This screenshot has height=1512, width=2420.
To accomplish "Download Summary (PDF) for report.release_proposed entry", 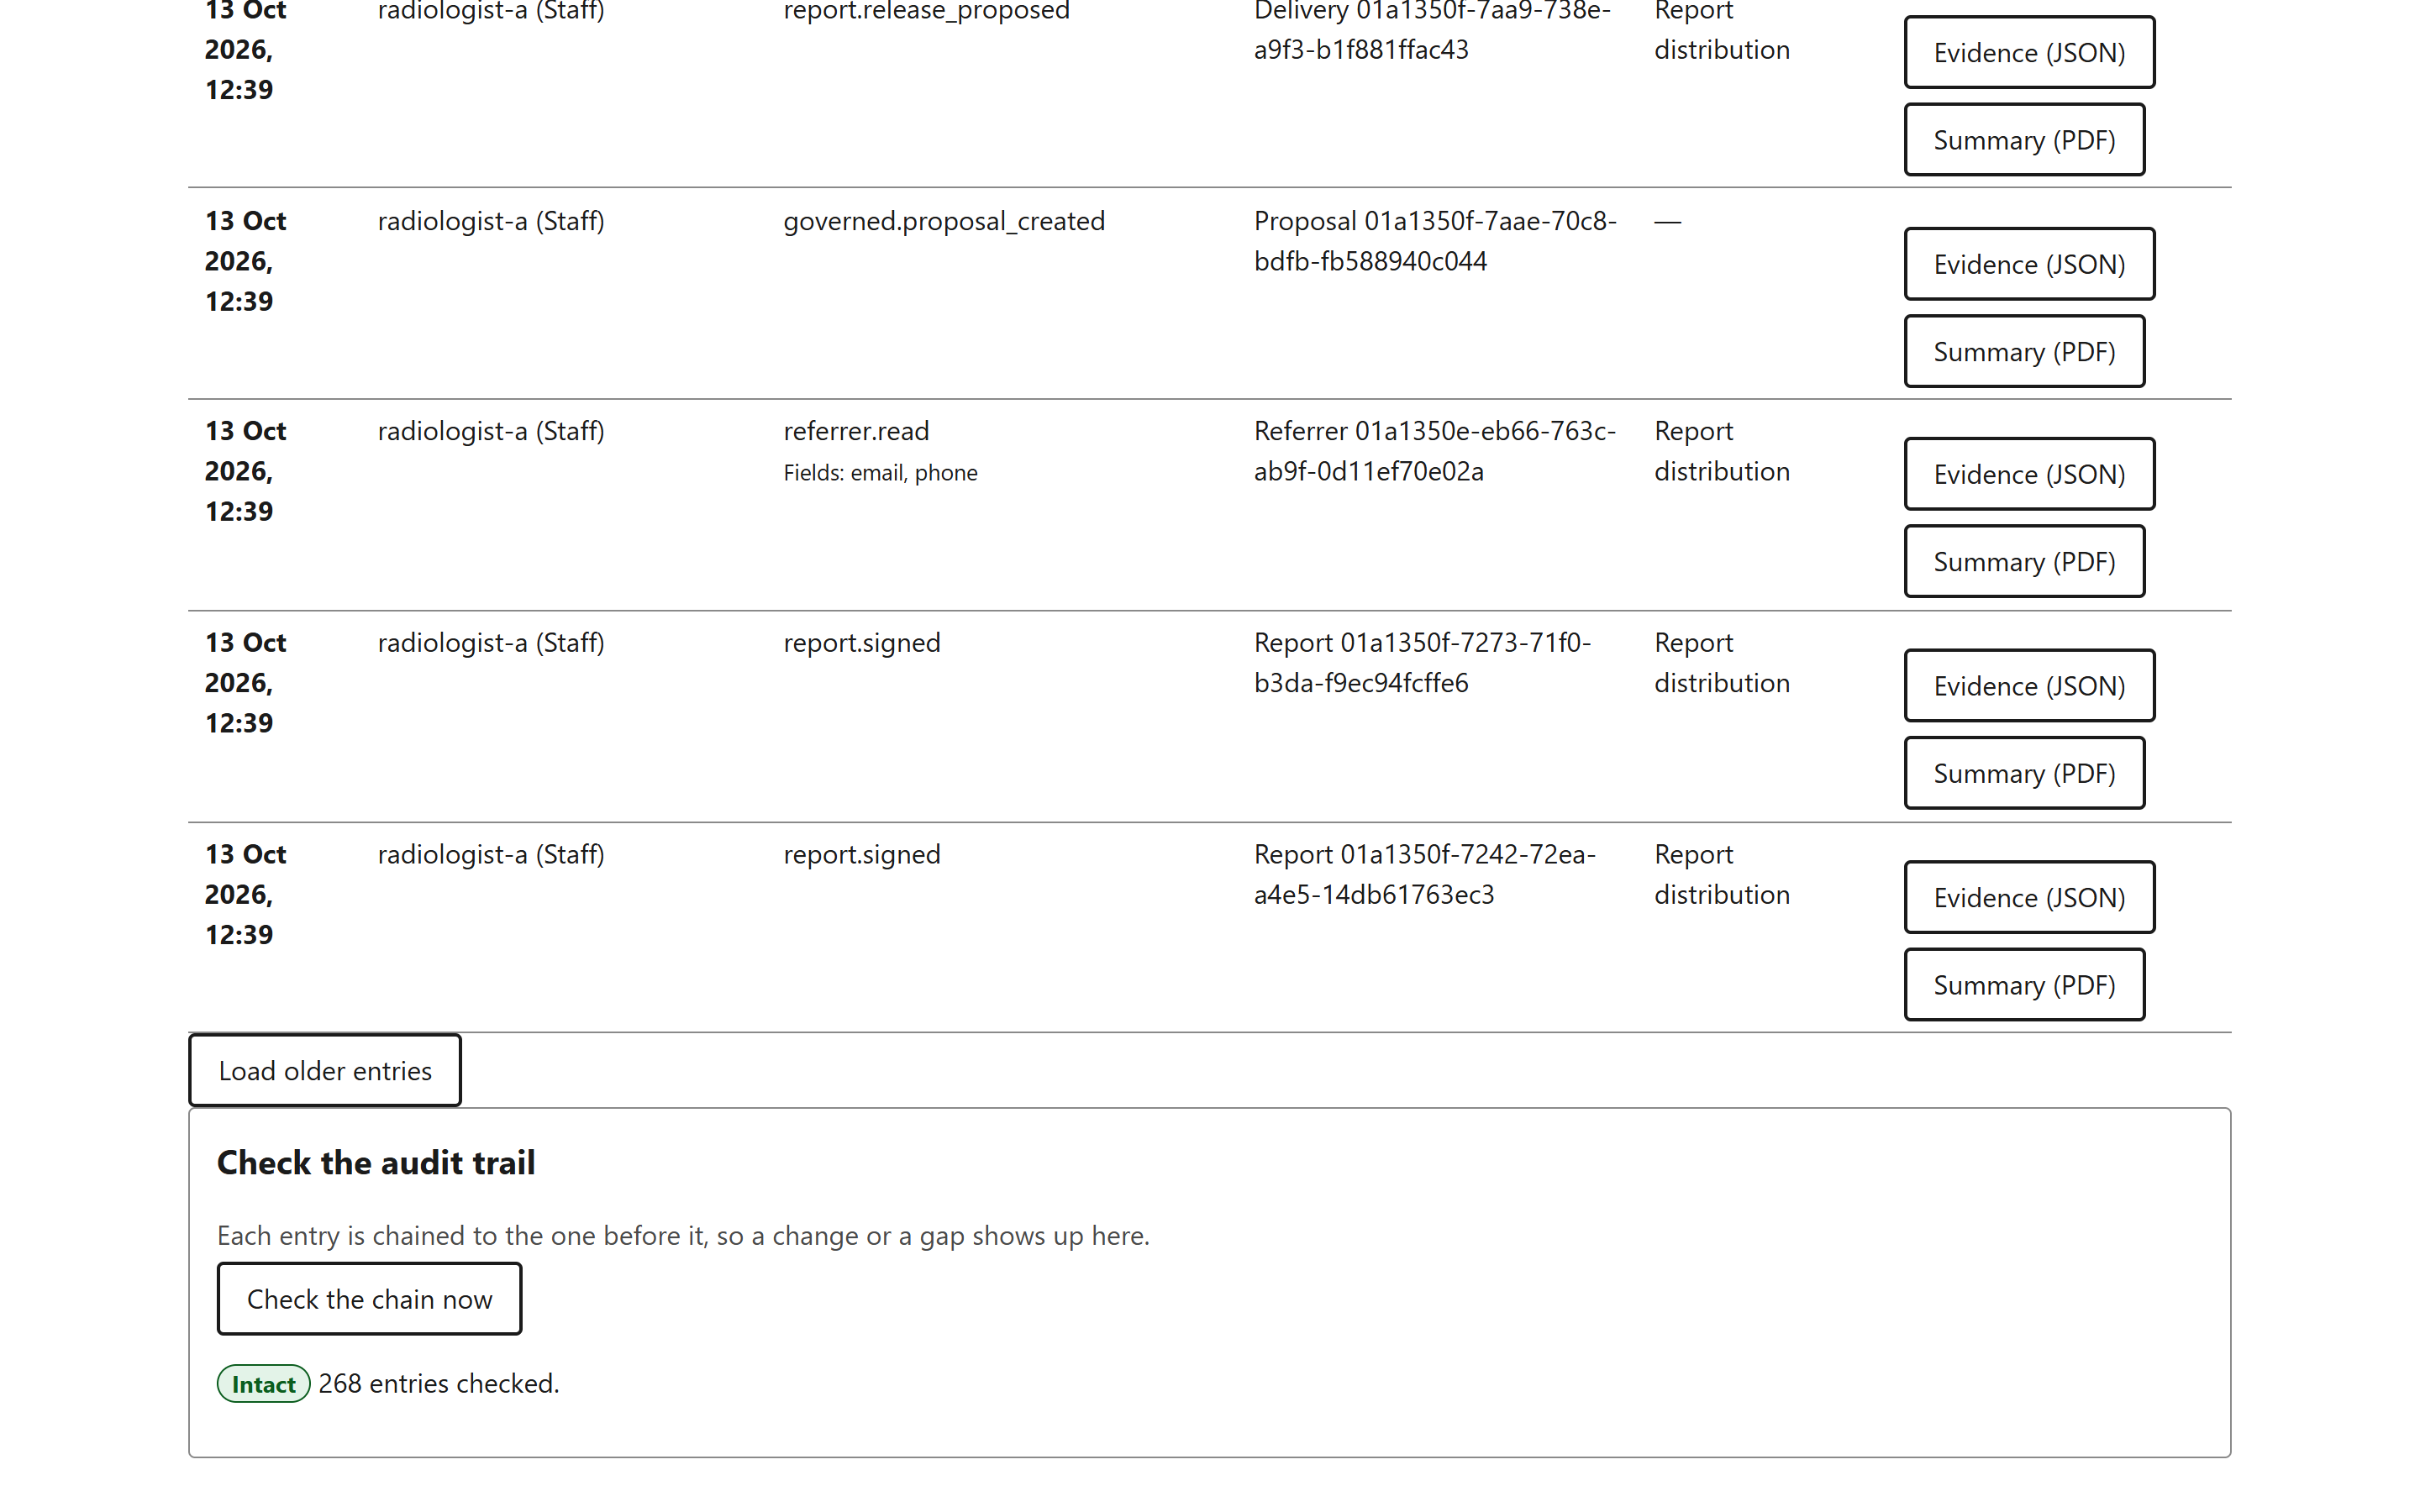I will point(2024,140).
